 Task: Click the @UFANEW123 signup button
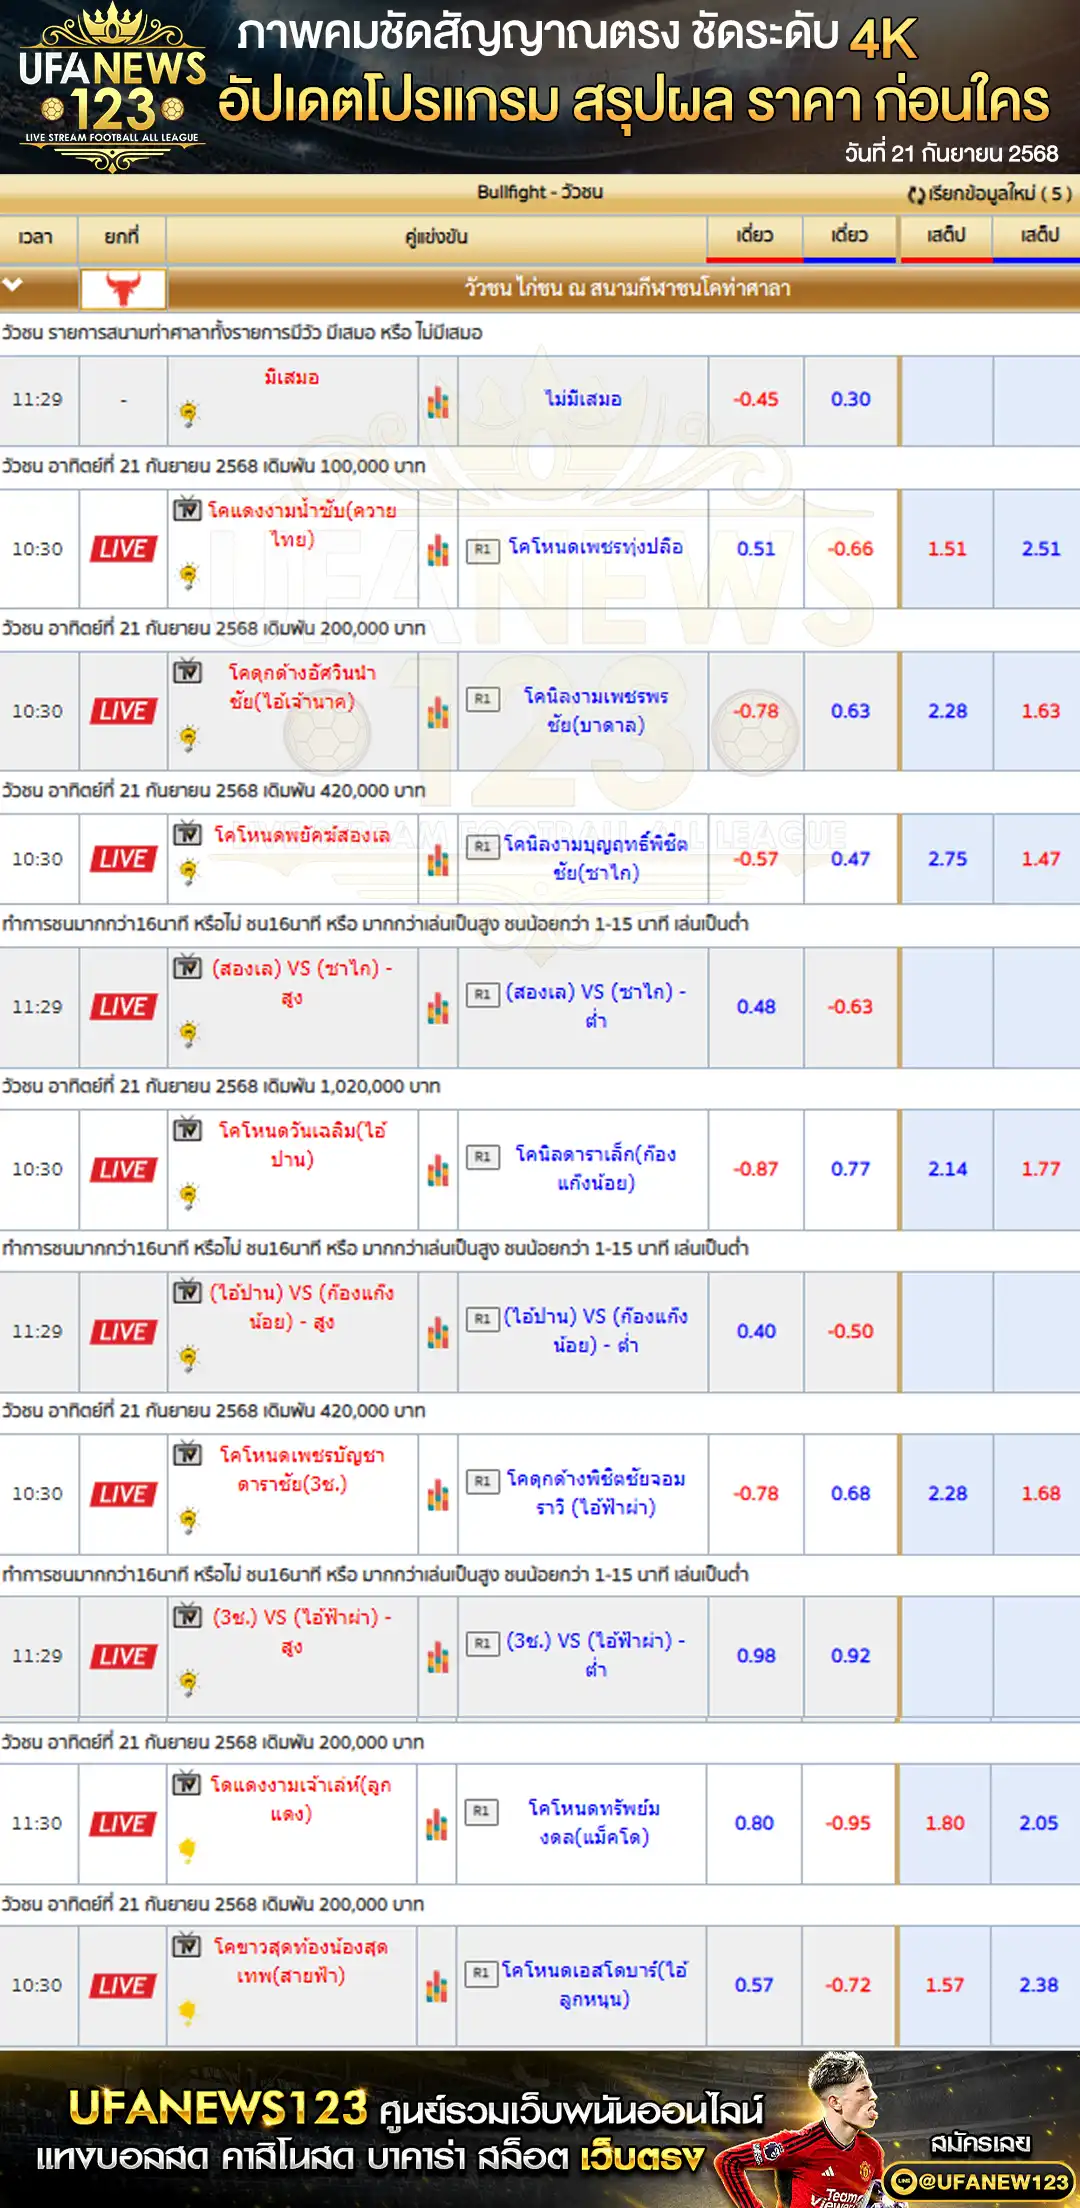pos(980,2181)
